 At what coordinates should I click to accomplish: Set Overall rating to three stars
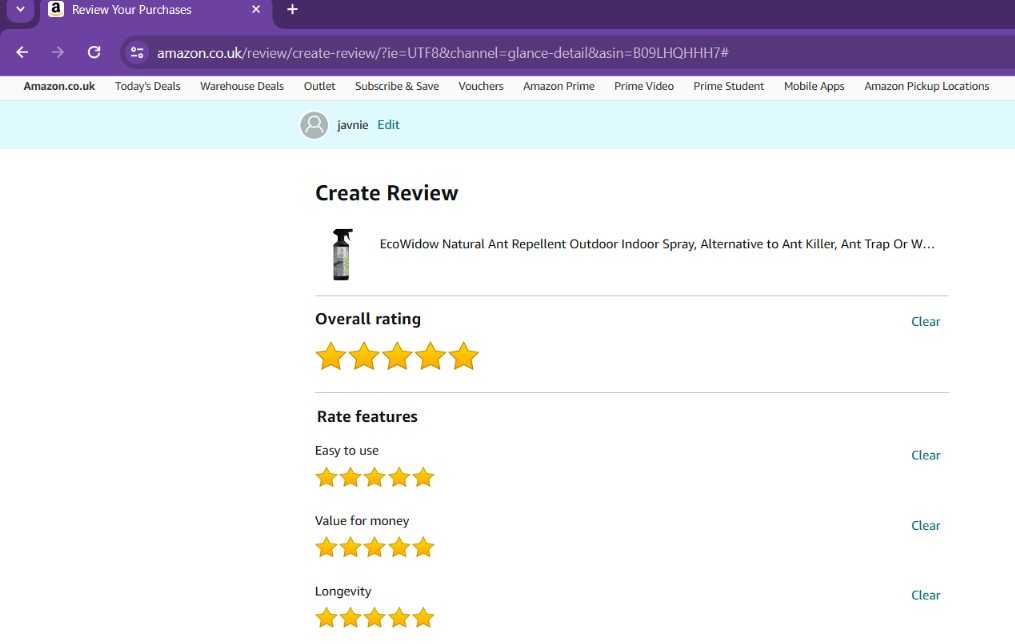(397, 356)
